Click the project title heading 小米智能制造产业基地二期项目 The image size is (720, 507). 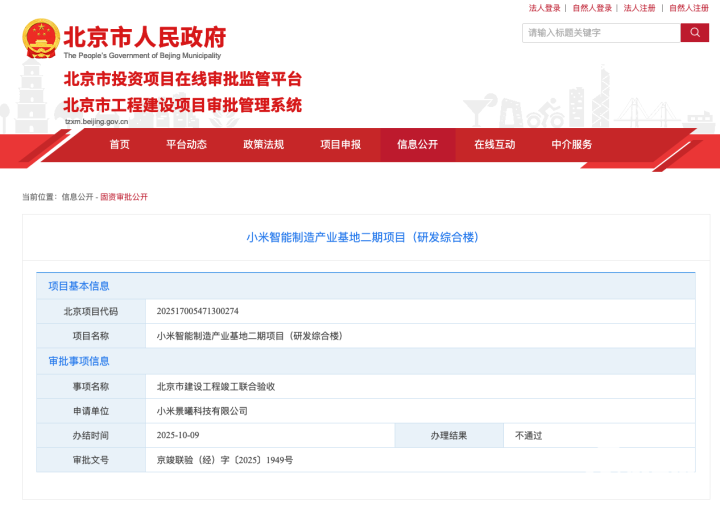pyautogui.click(x=363, y=238)
